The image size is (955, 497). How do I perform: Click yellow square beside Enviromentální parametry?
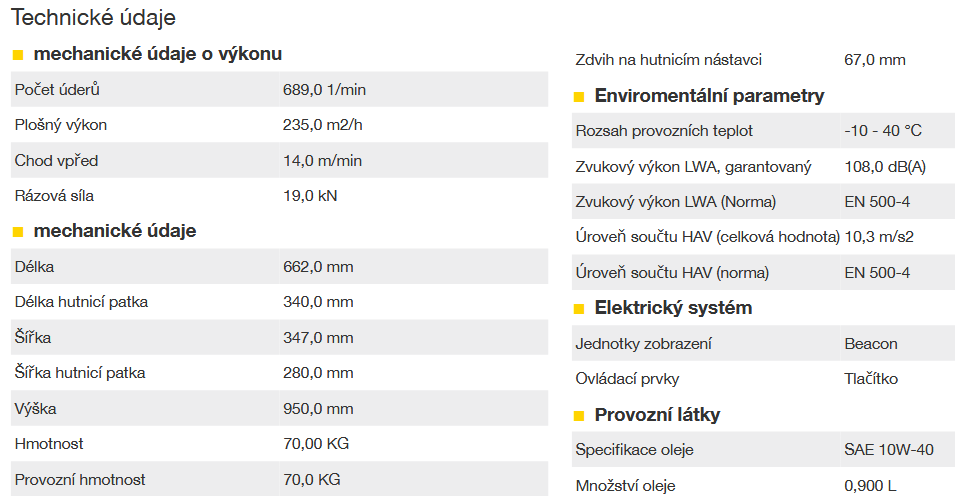(579, 97)
